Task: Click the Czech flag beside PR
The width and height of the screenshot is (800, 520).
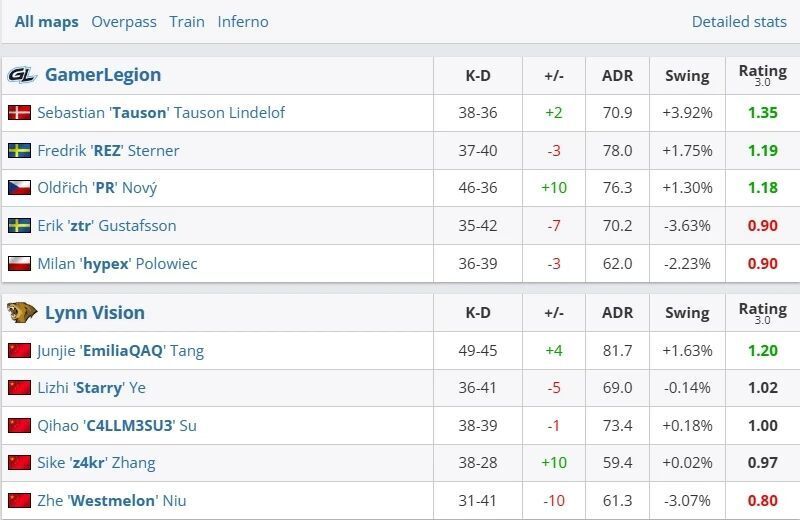Action: point(19,188)
